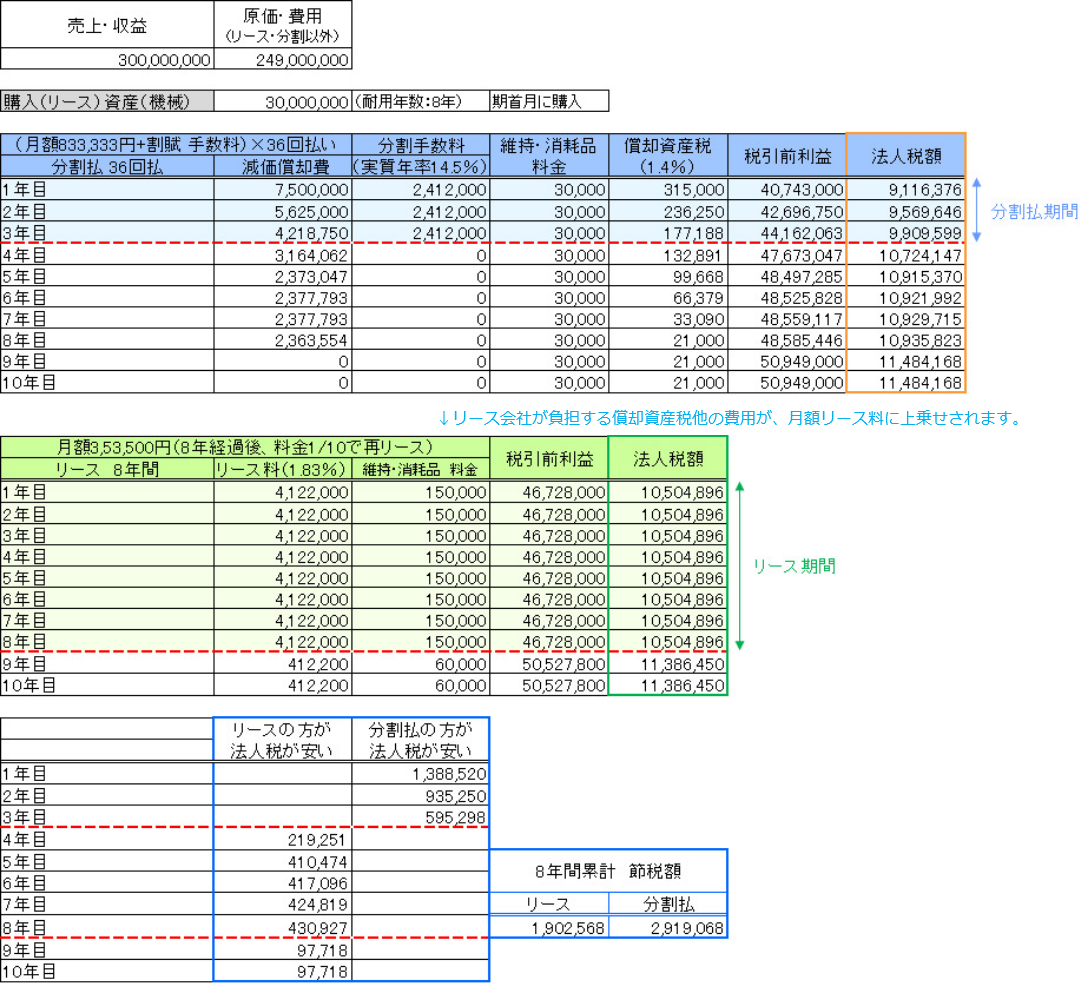Click the 8年間累計 節税額 header cell
Viewport: 1080px width, 984px height.
click(x=608, y=871)
